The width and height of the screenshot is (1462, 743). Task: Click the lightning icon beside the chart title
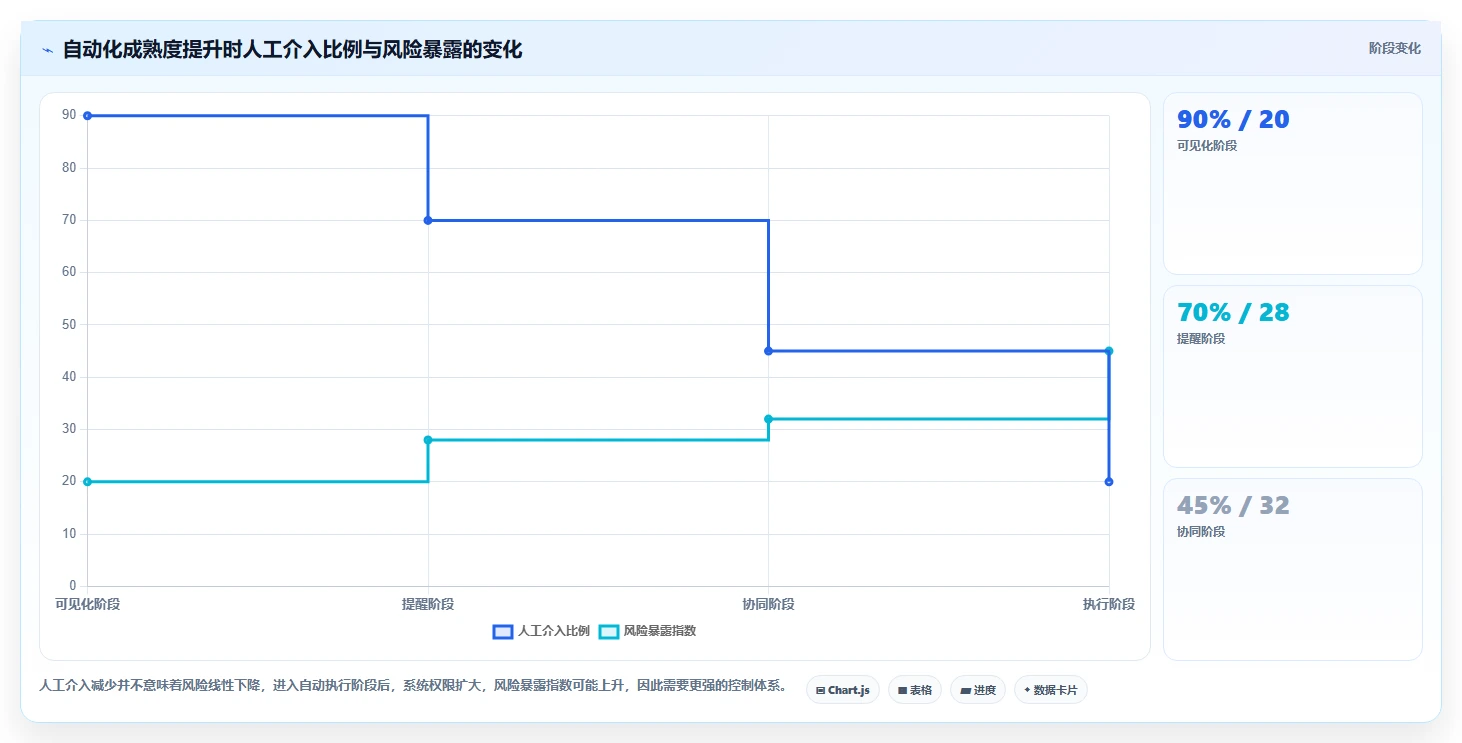[x=47, y=50]
